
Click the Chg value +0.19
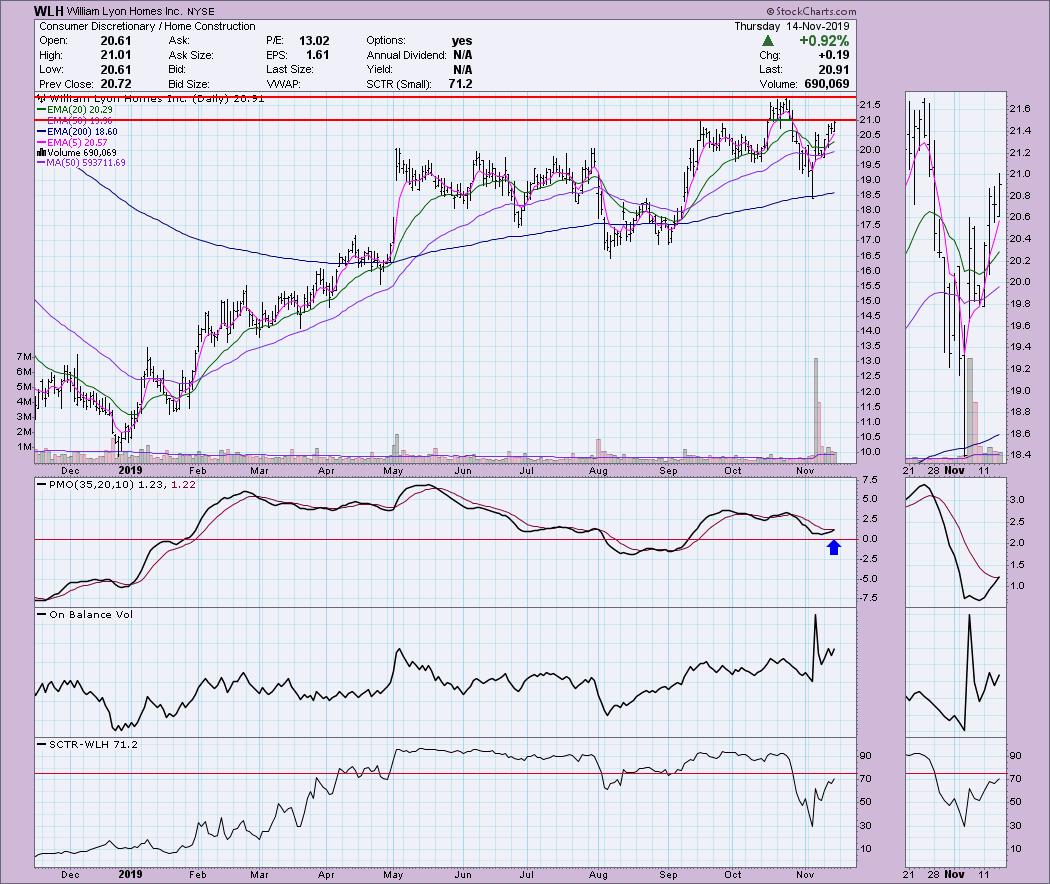tap(834, 56)
